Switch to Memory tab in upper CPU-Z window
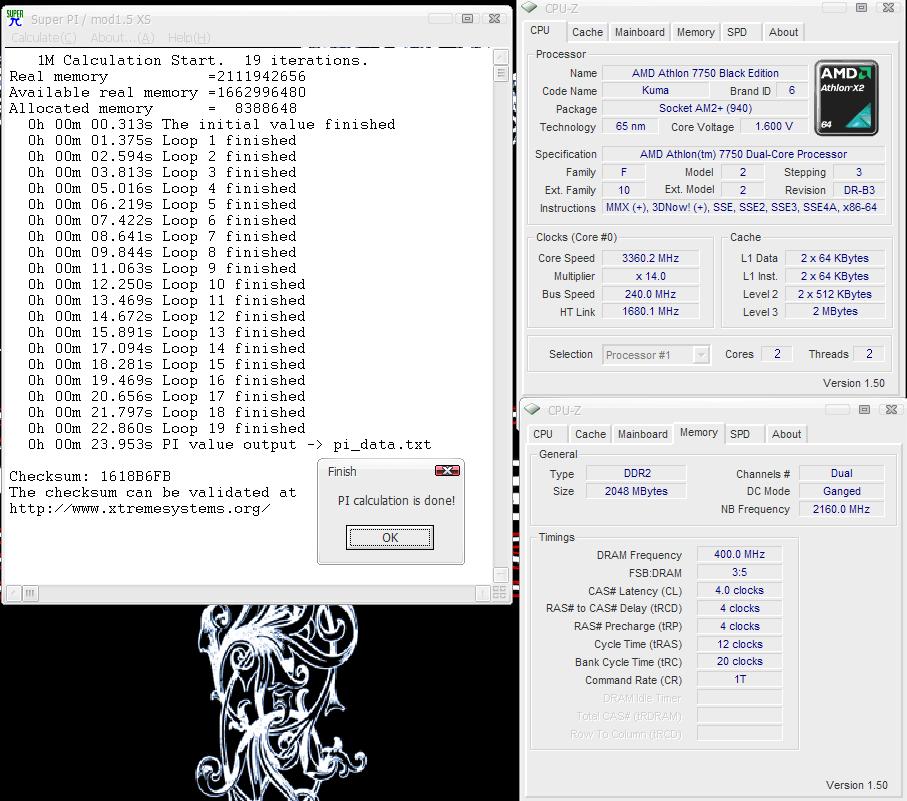The height and width of the screenshot is (801, 907). (x=695, y=32)
